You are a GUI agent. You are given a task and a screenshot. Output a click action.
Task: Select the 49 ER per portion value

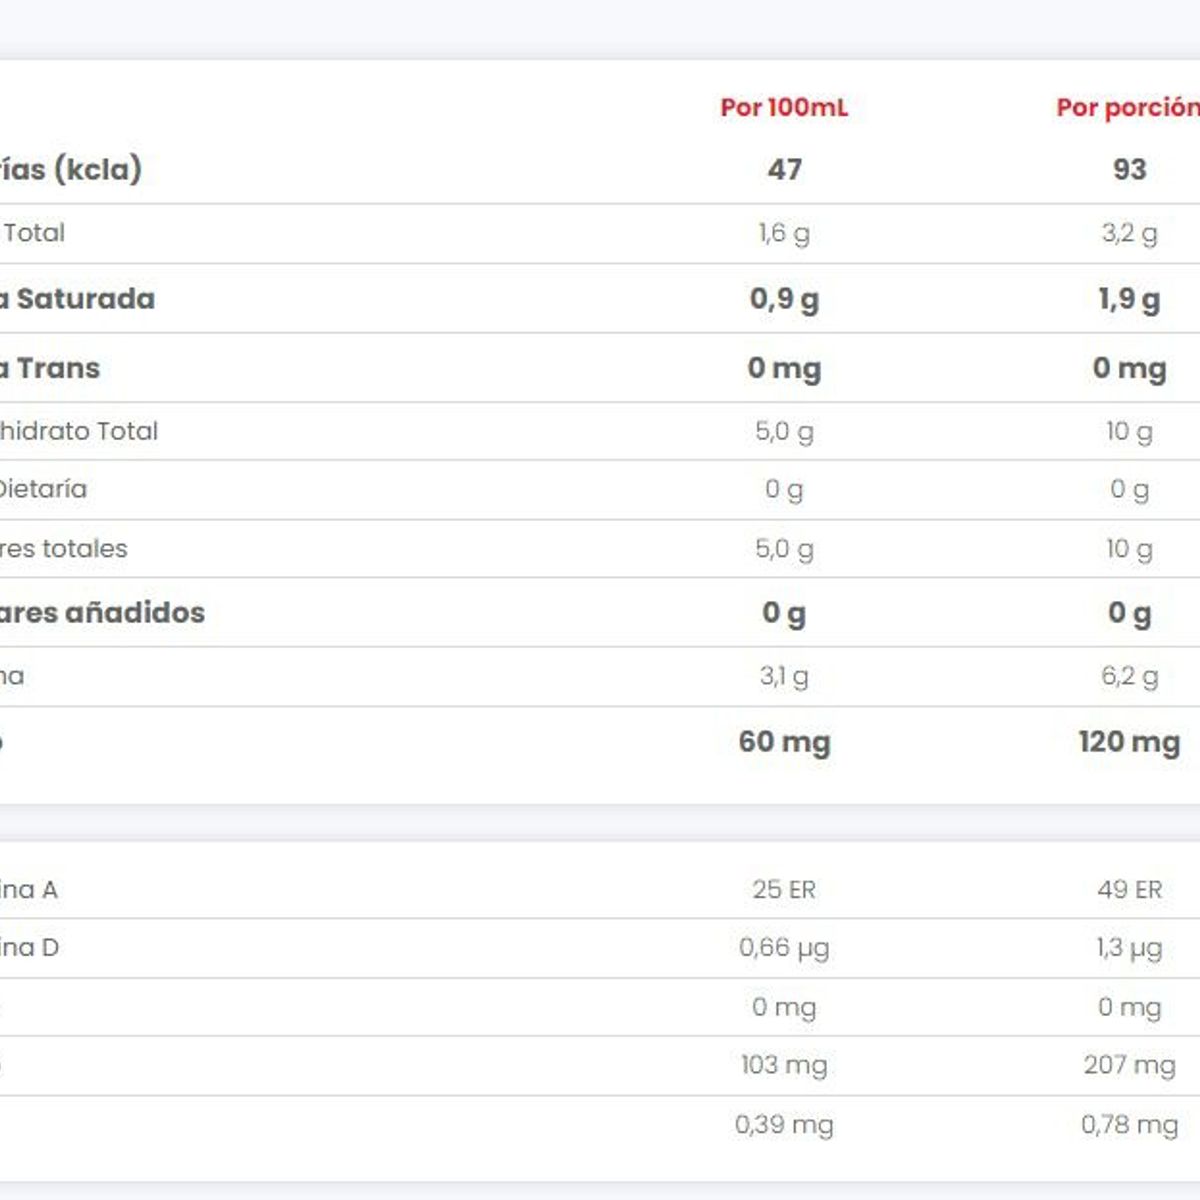coord(1129,889)
